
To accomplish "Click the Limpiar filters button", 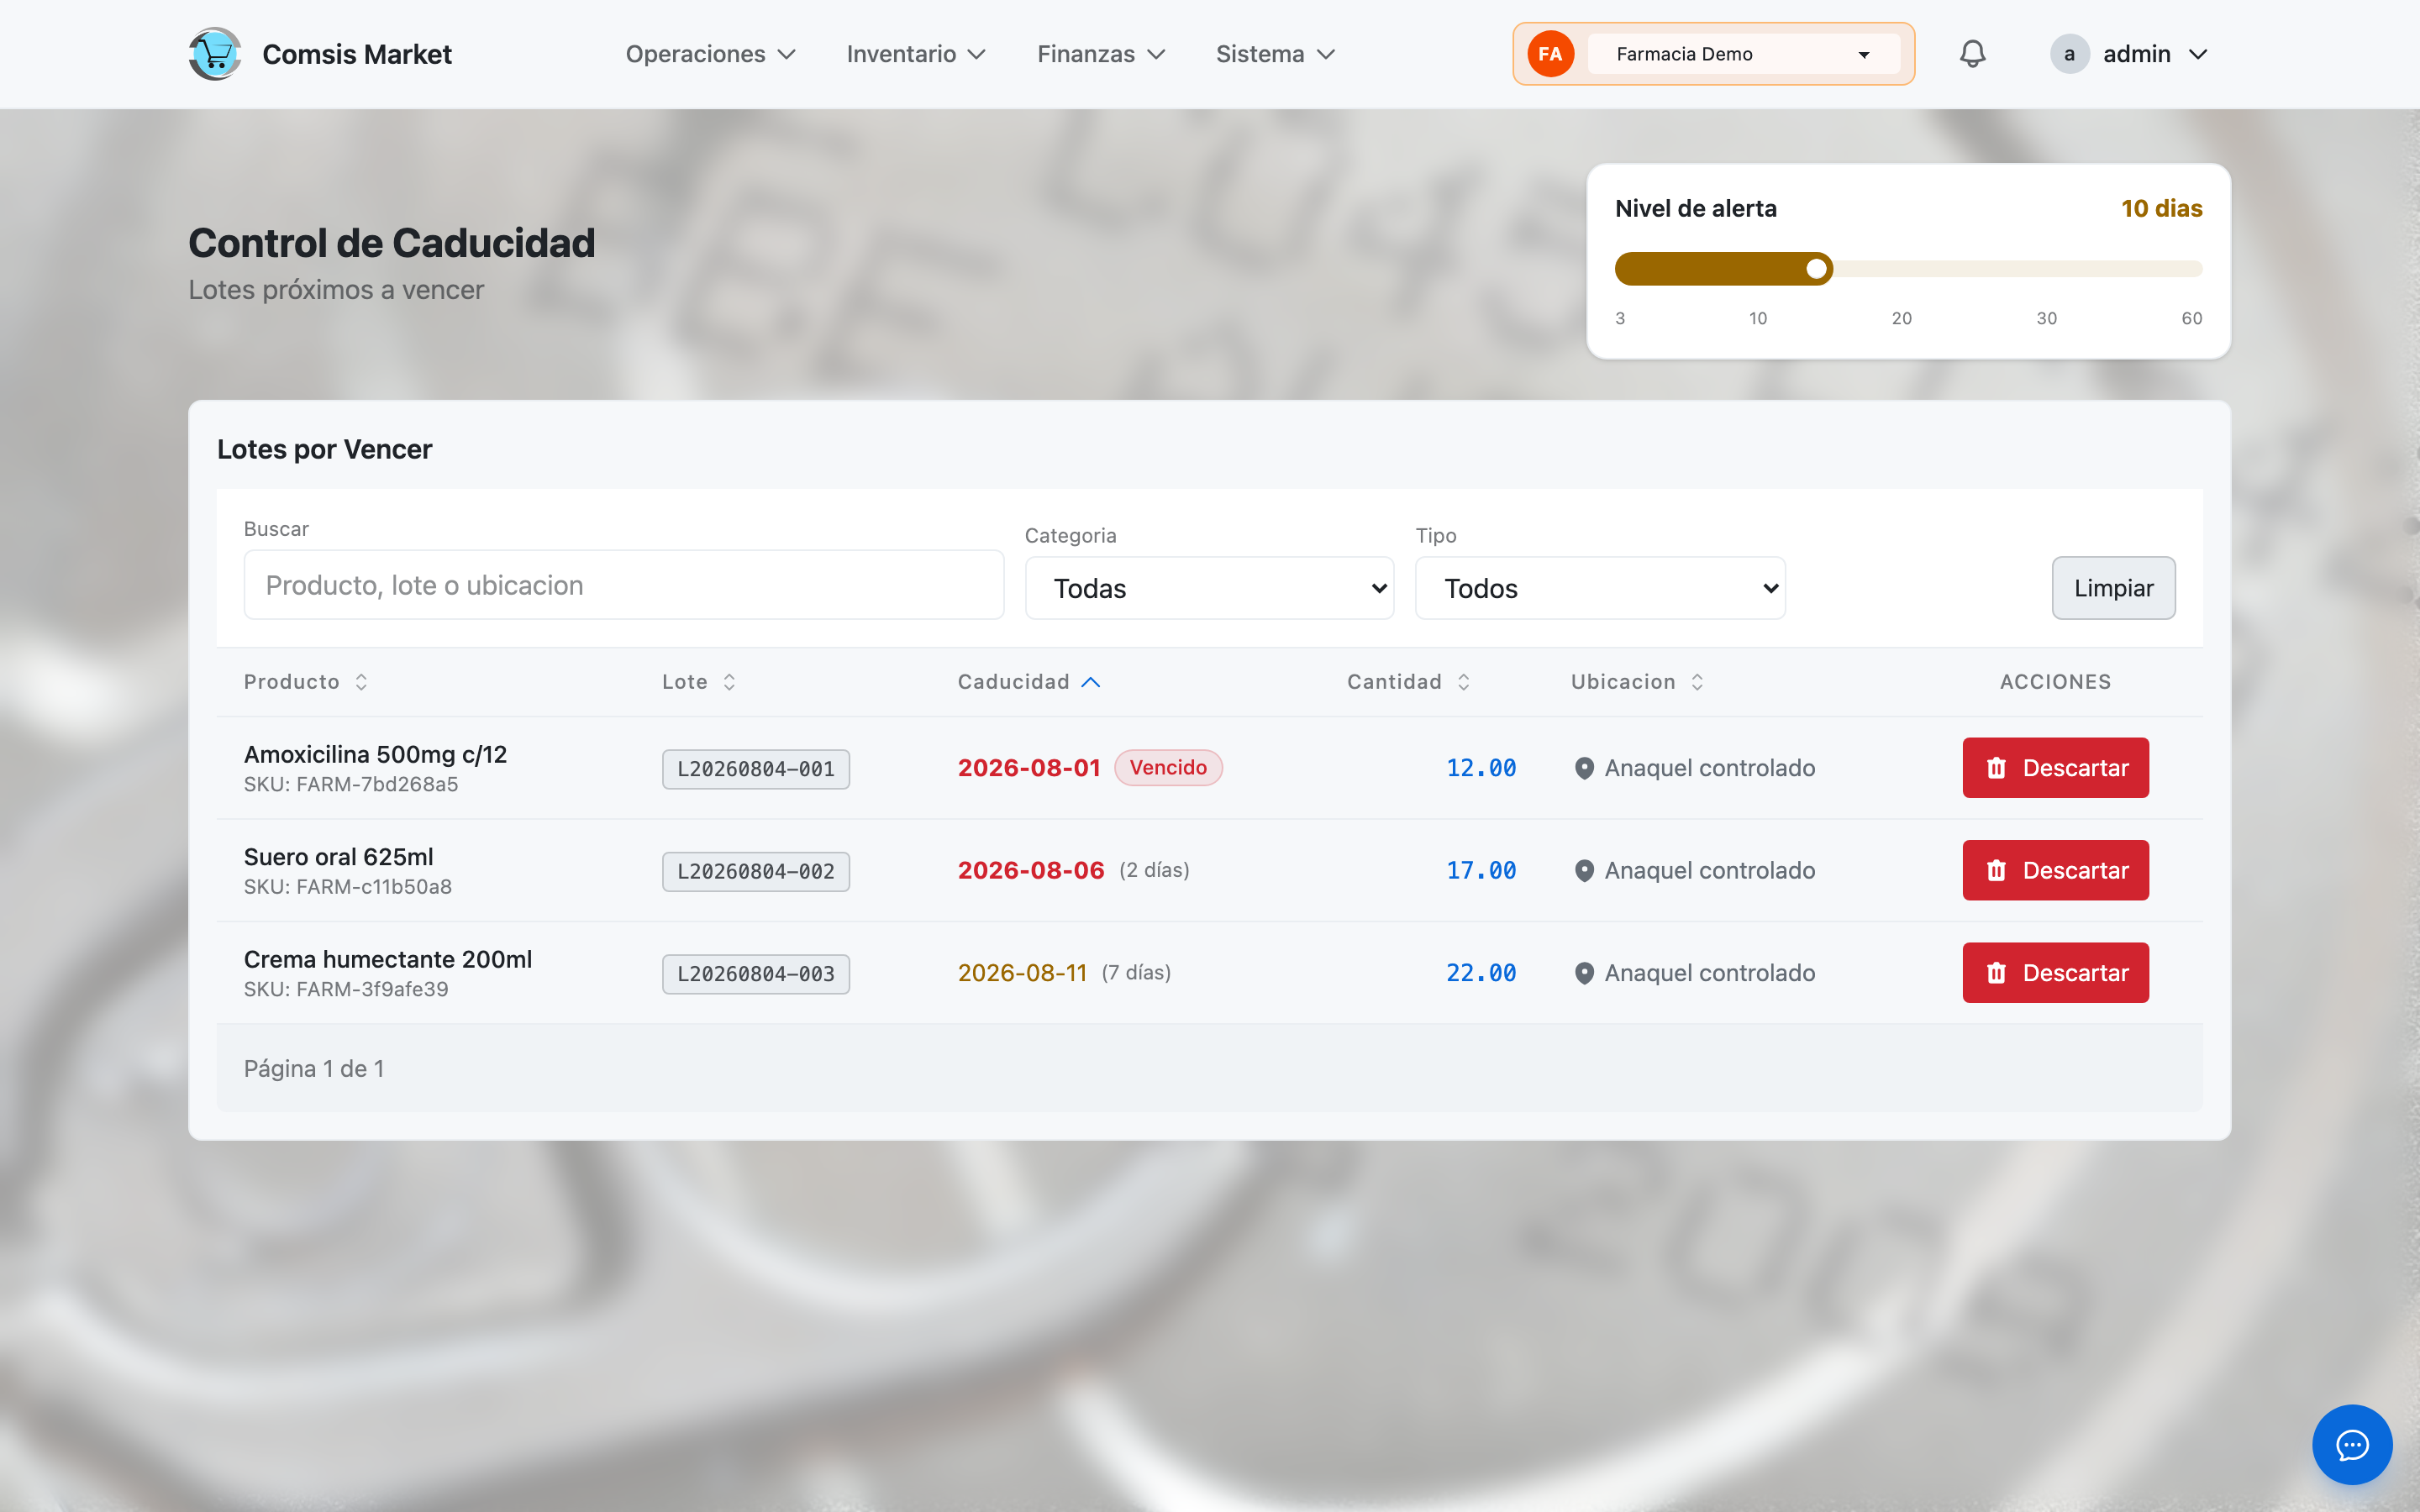I will 2113,588.
